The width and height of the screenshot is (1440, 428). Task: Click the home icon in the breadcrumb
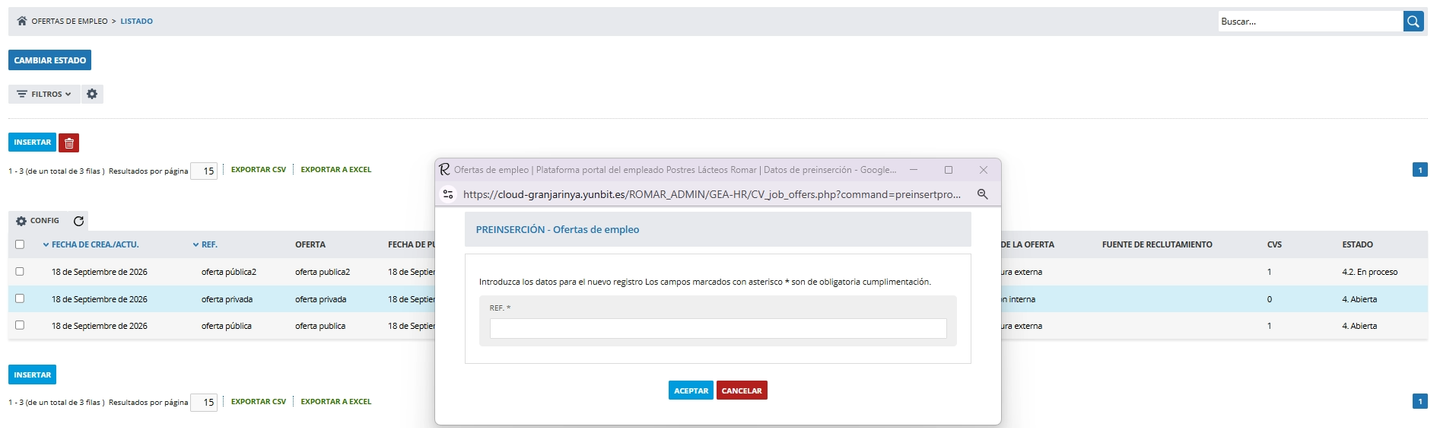(22, 21)
